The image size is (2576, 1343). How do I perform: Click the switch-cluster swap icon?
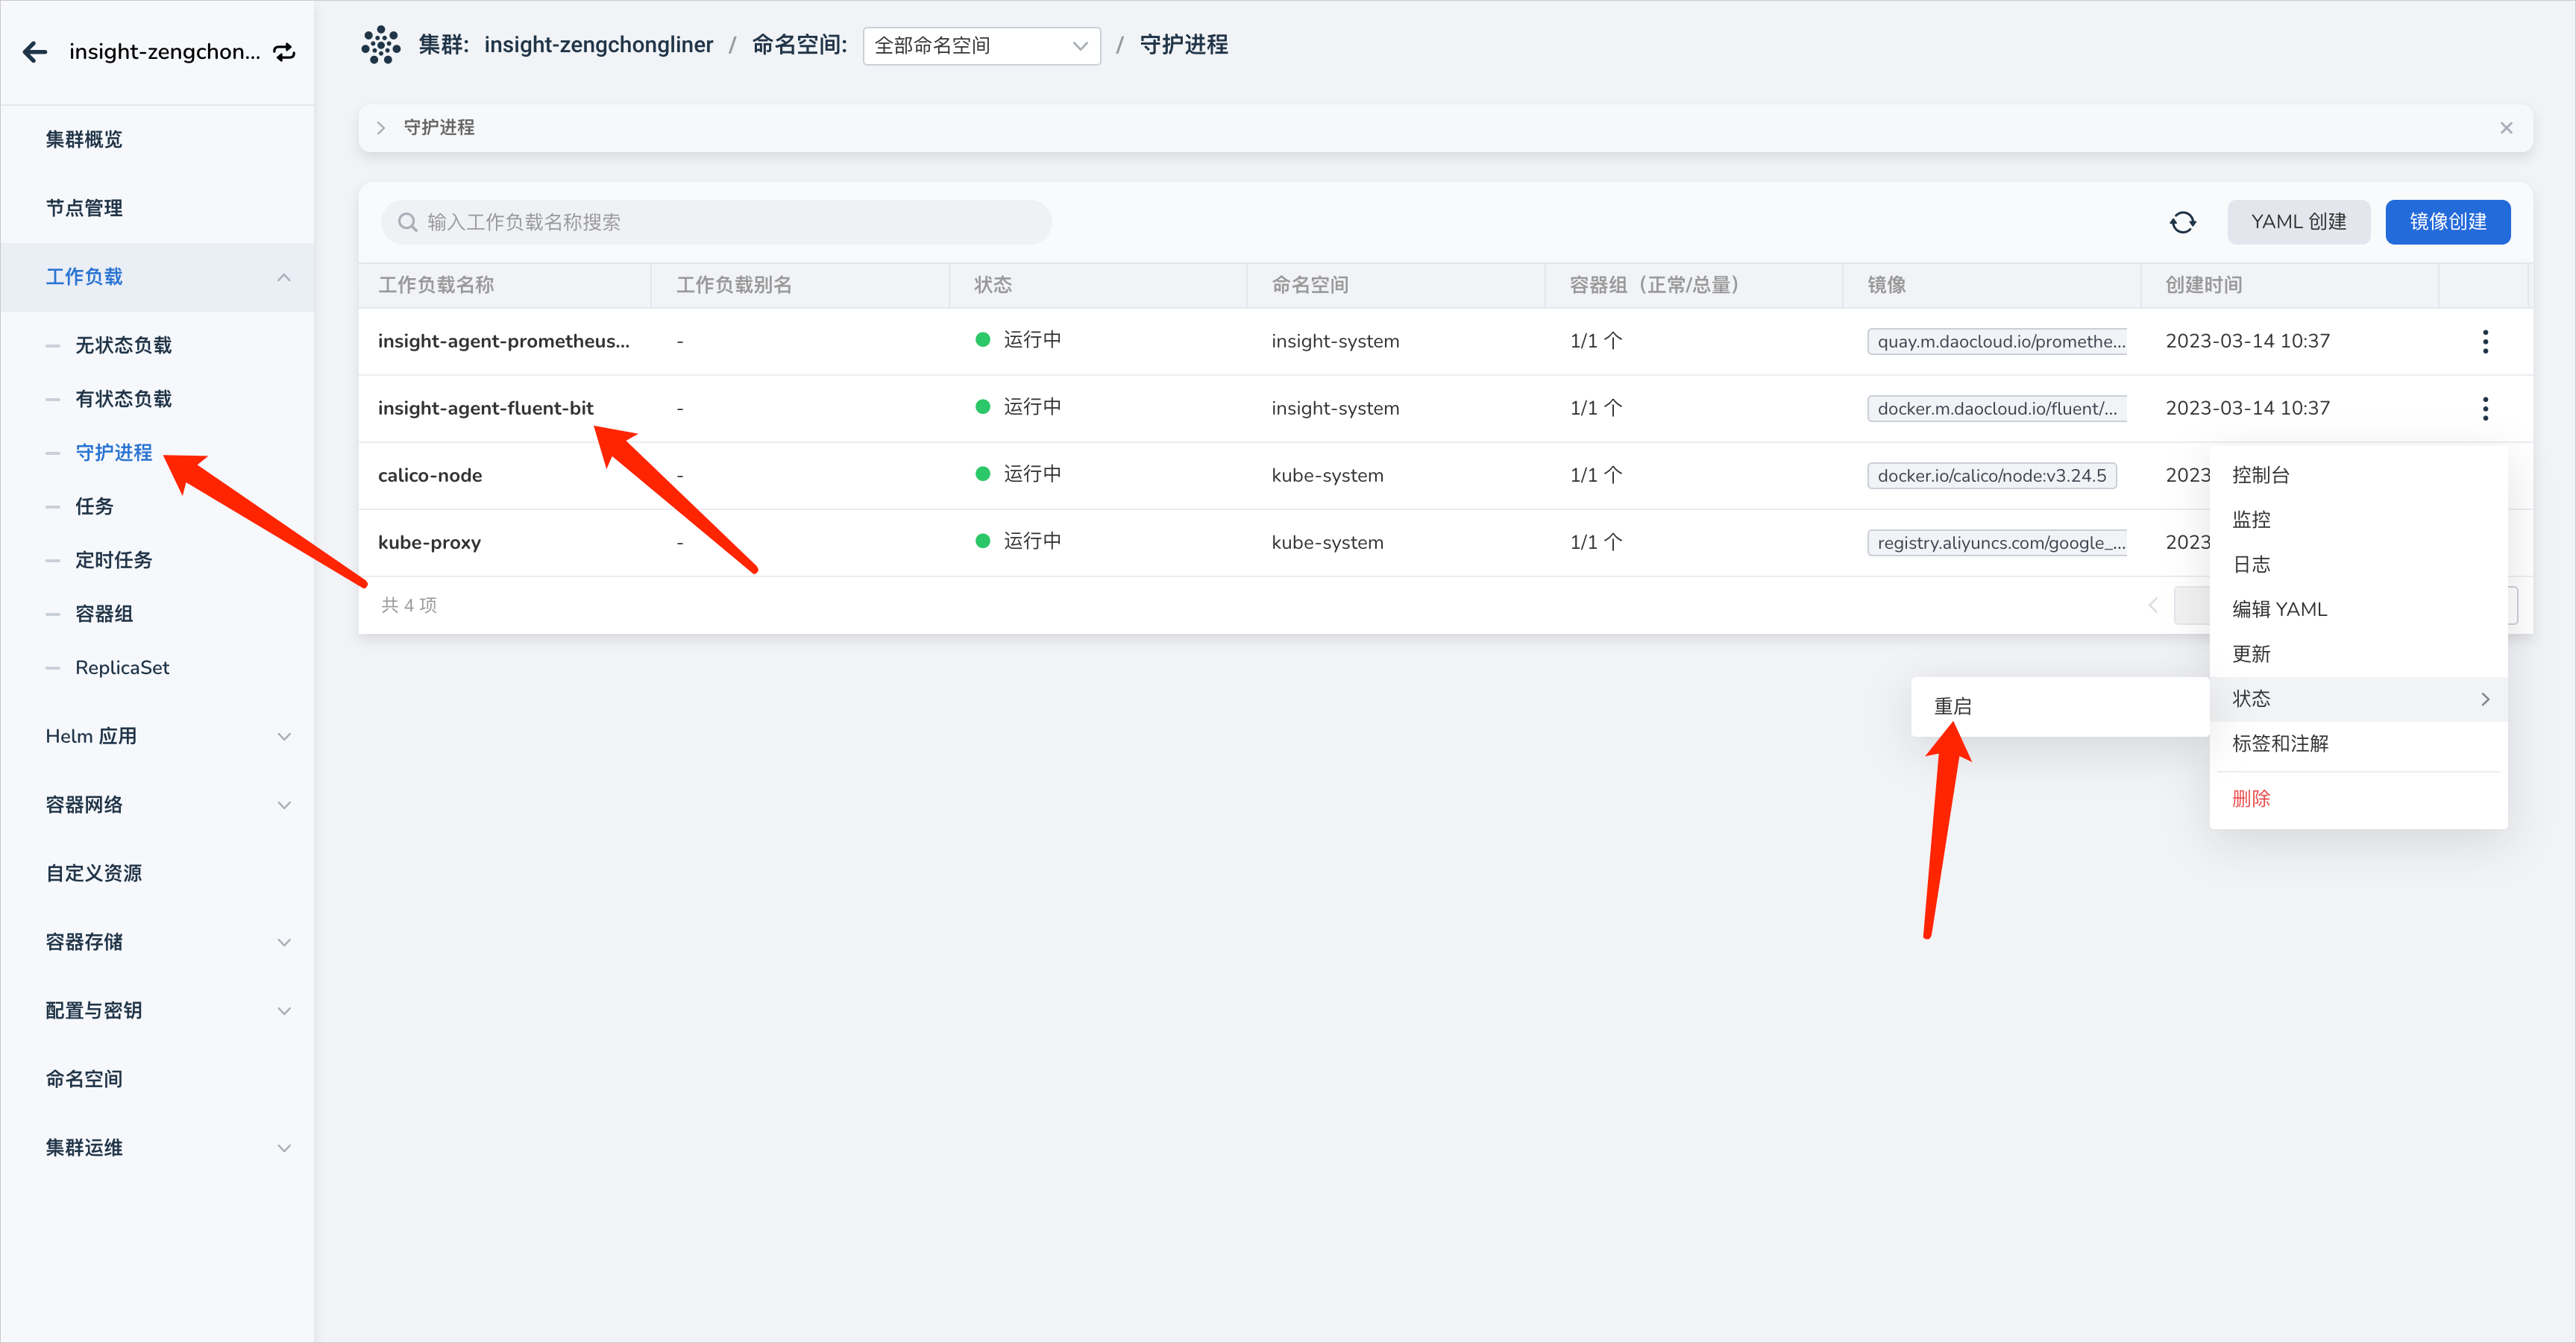[x=285, y=52]
